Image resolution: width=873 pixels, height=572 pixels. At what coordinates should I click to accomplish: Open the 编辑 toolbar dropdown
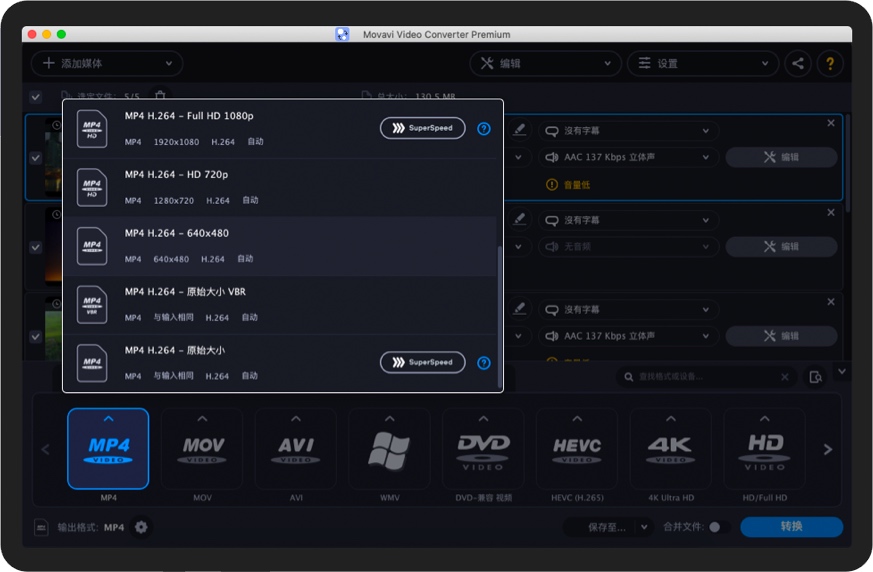[545, 63]
